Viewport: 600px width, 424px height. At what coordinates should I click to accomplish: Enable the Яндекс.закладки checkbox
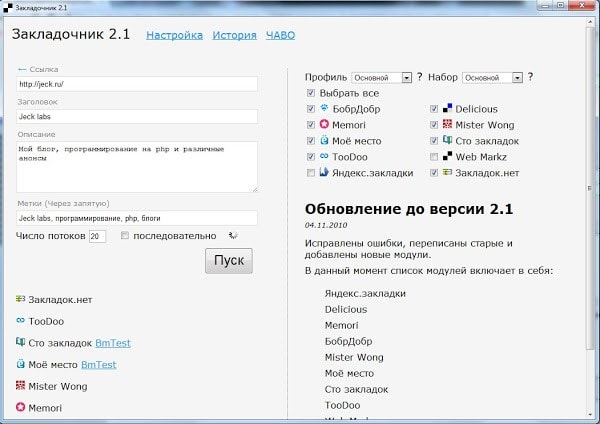(312, 173)
